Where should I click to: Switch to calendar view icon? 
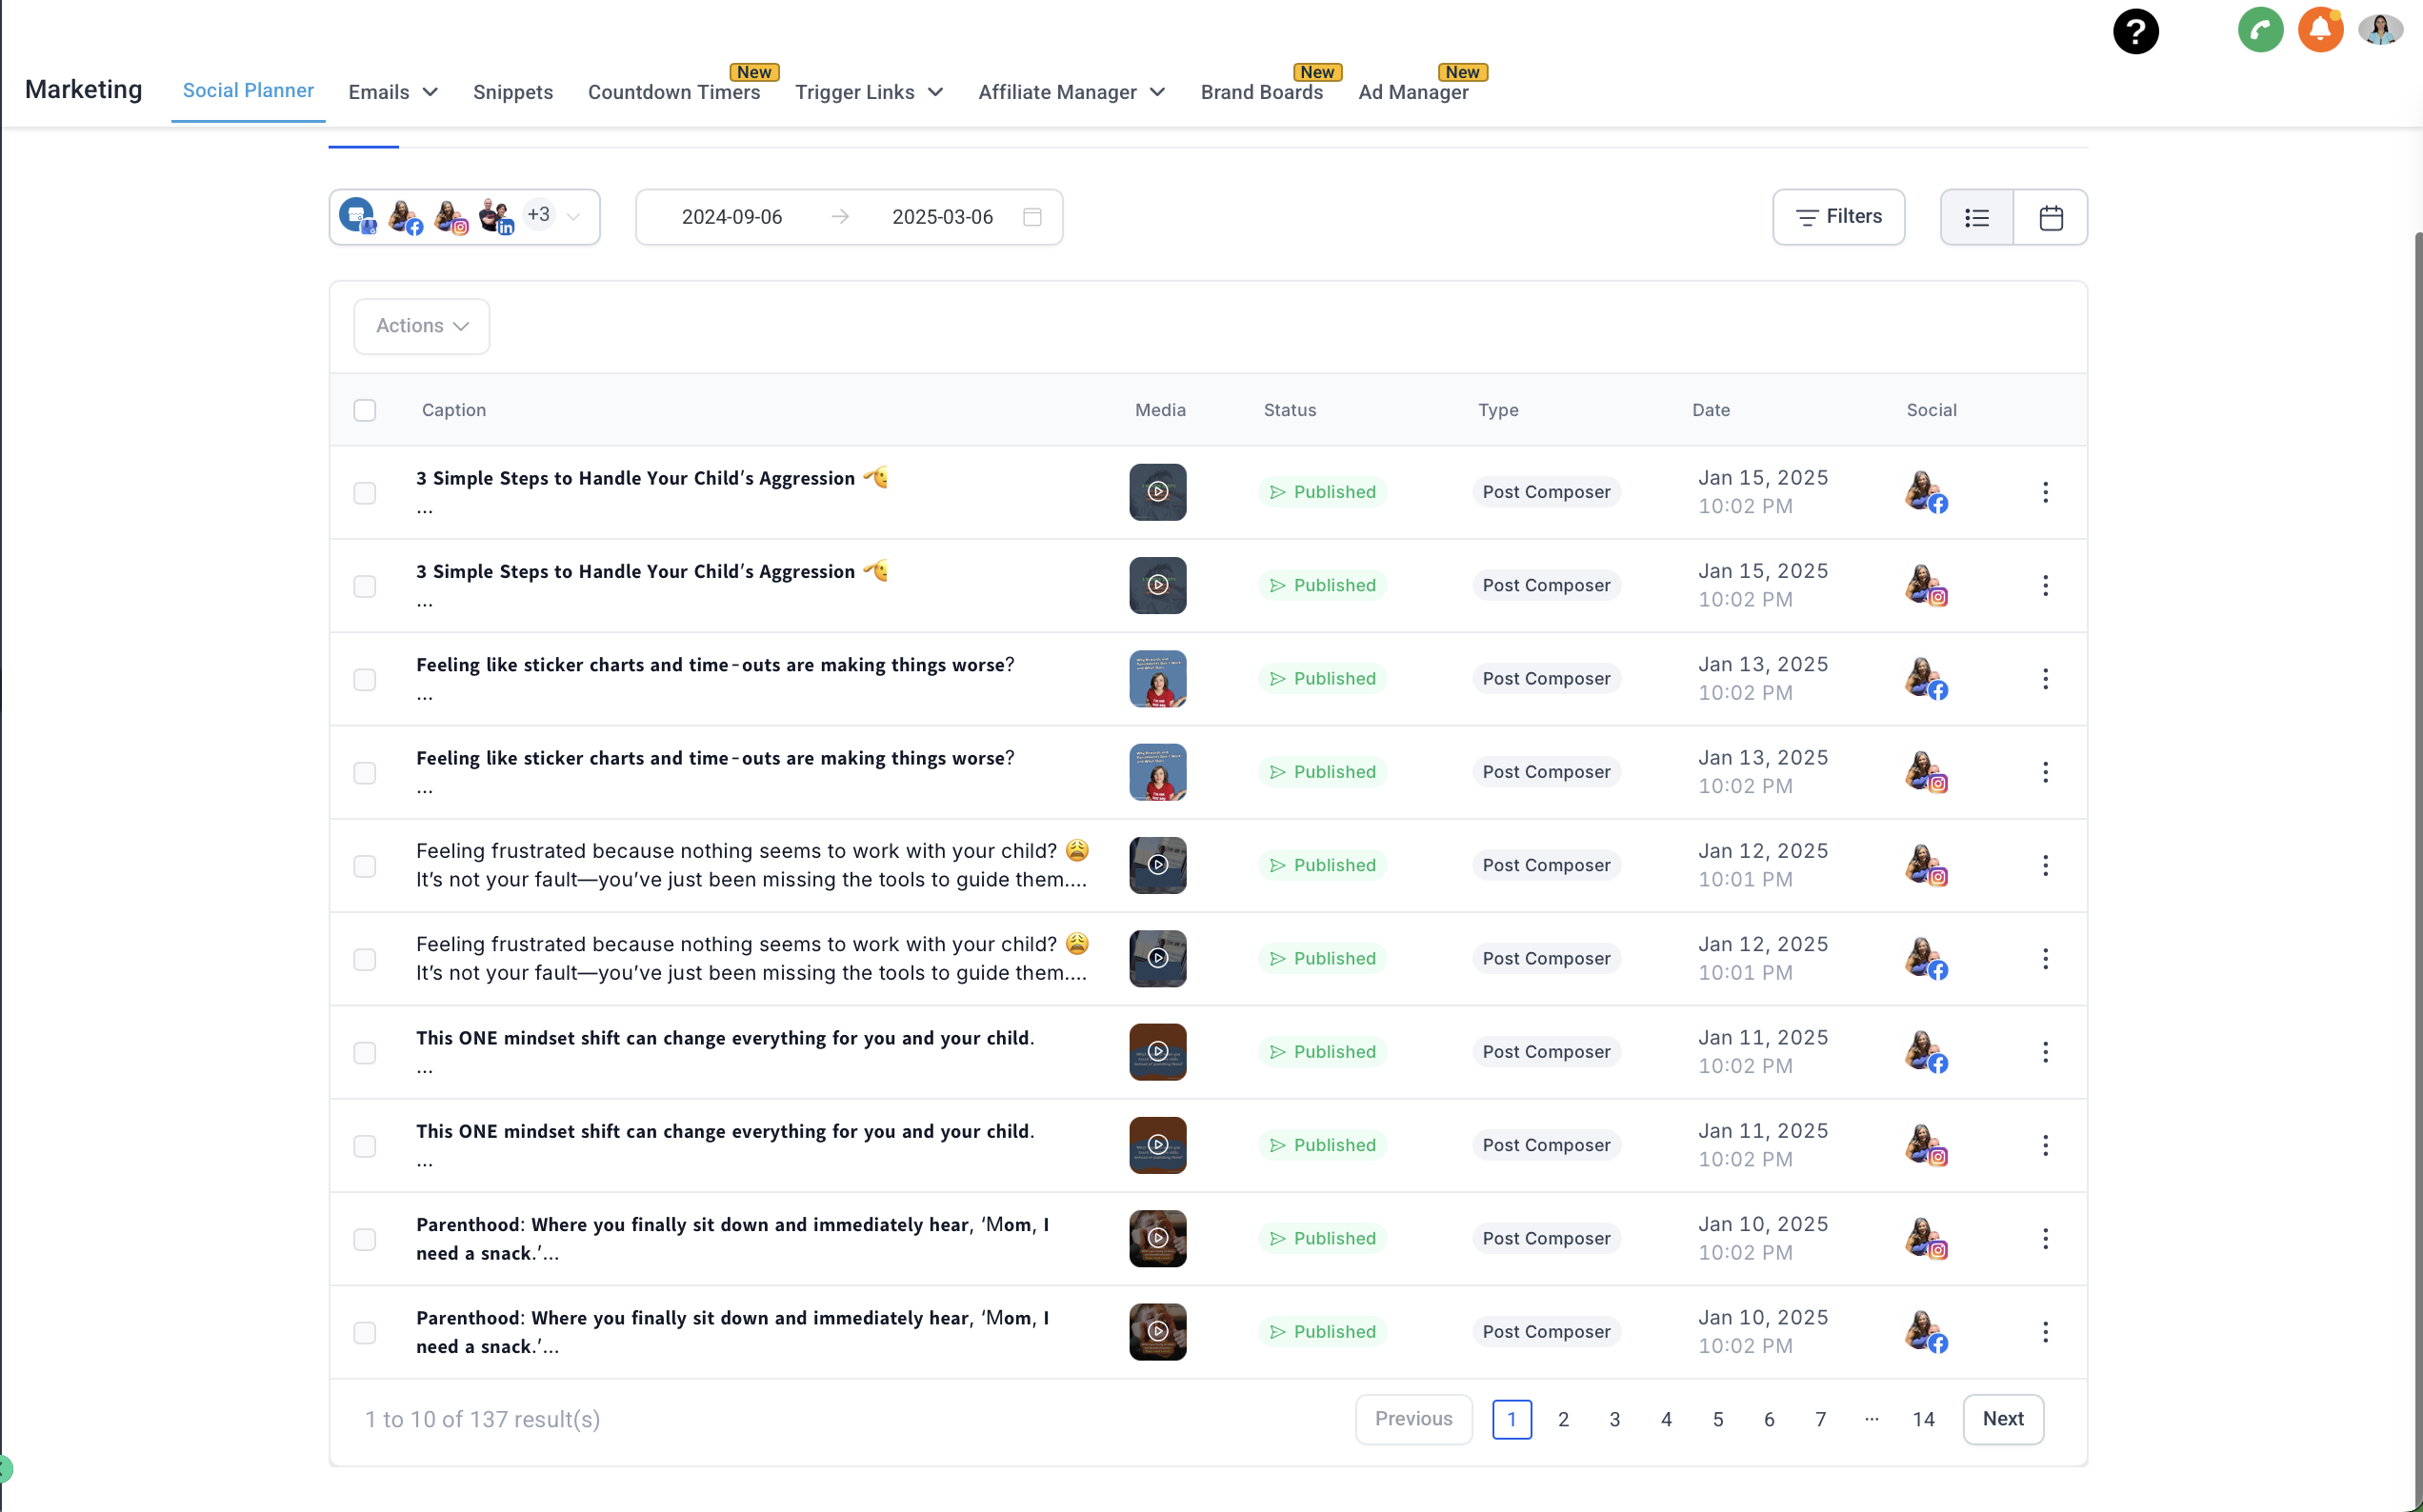pos(2050,217)
